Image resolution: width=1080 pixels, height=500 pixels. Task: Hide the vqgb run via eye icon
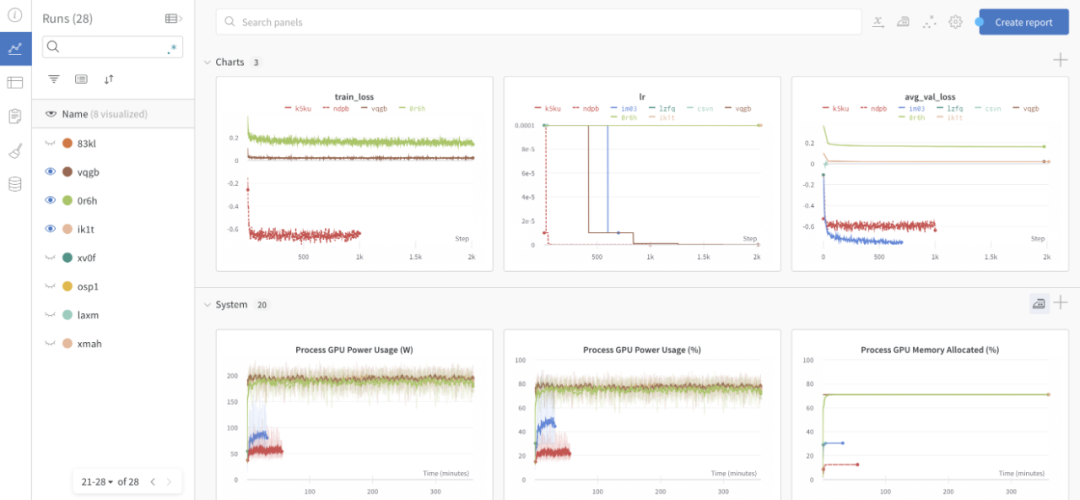click(50, 172)
